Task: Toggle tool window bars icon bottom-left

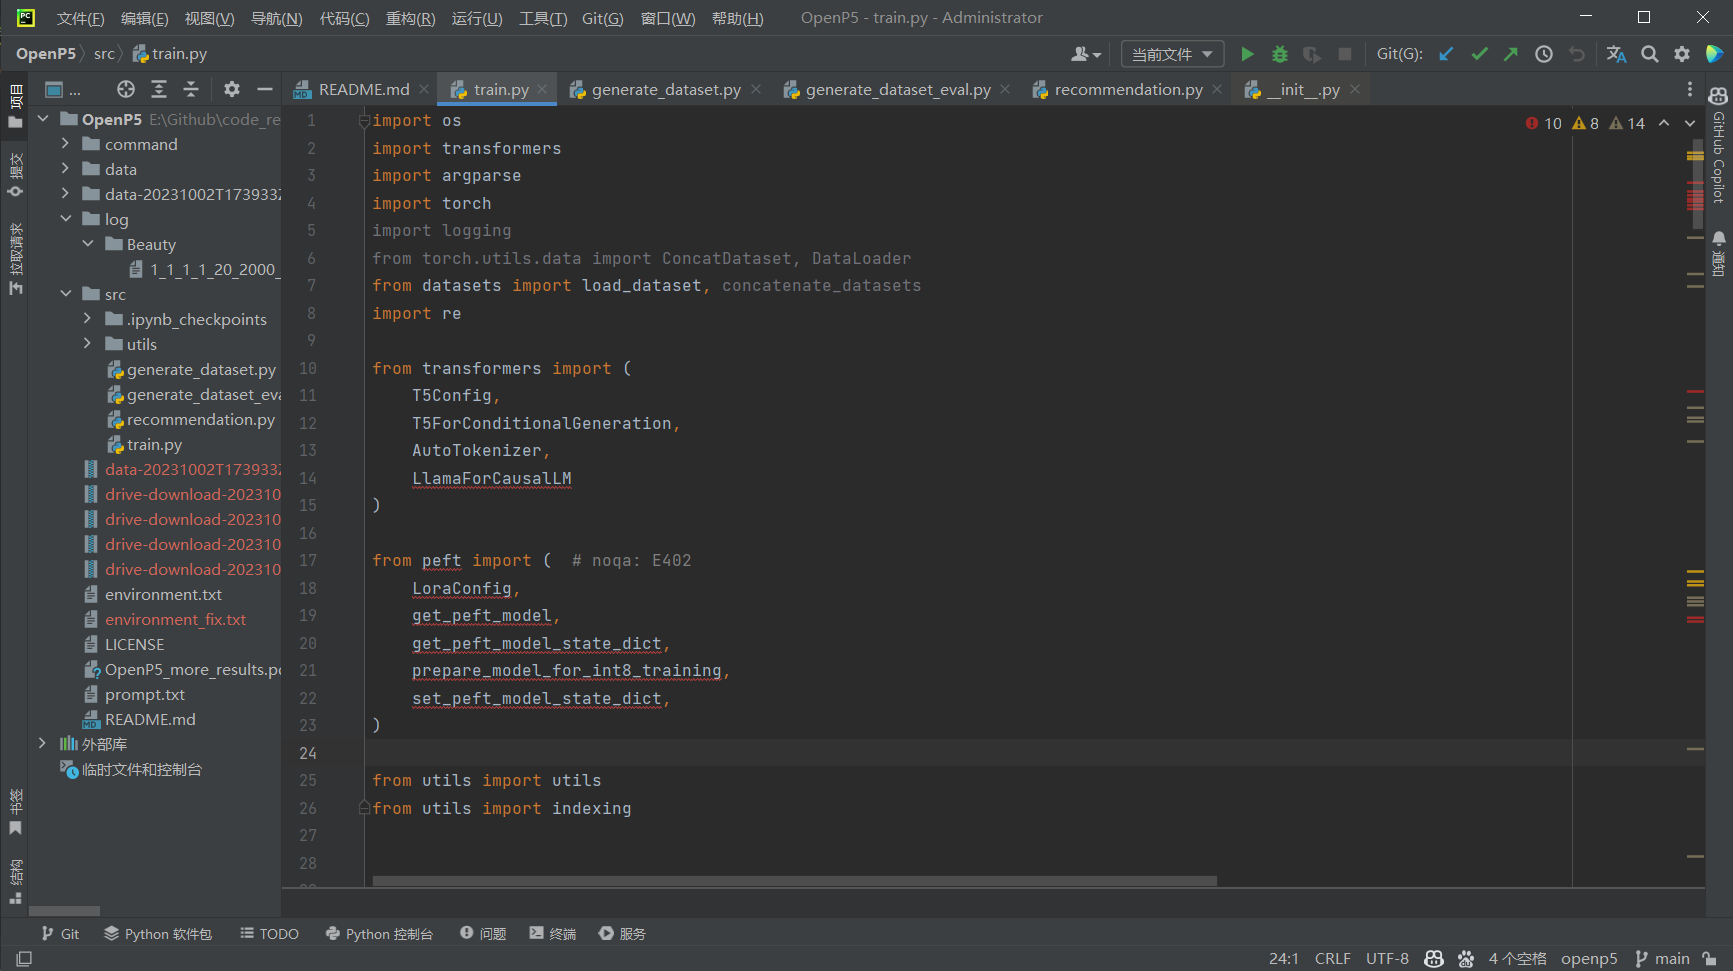Action: 24,959
